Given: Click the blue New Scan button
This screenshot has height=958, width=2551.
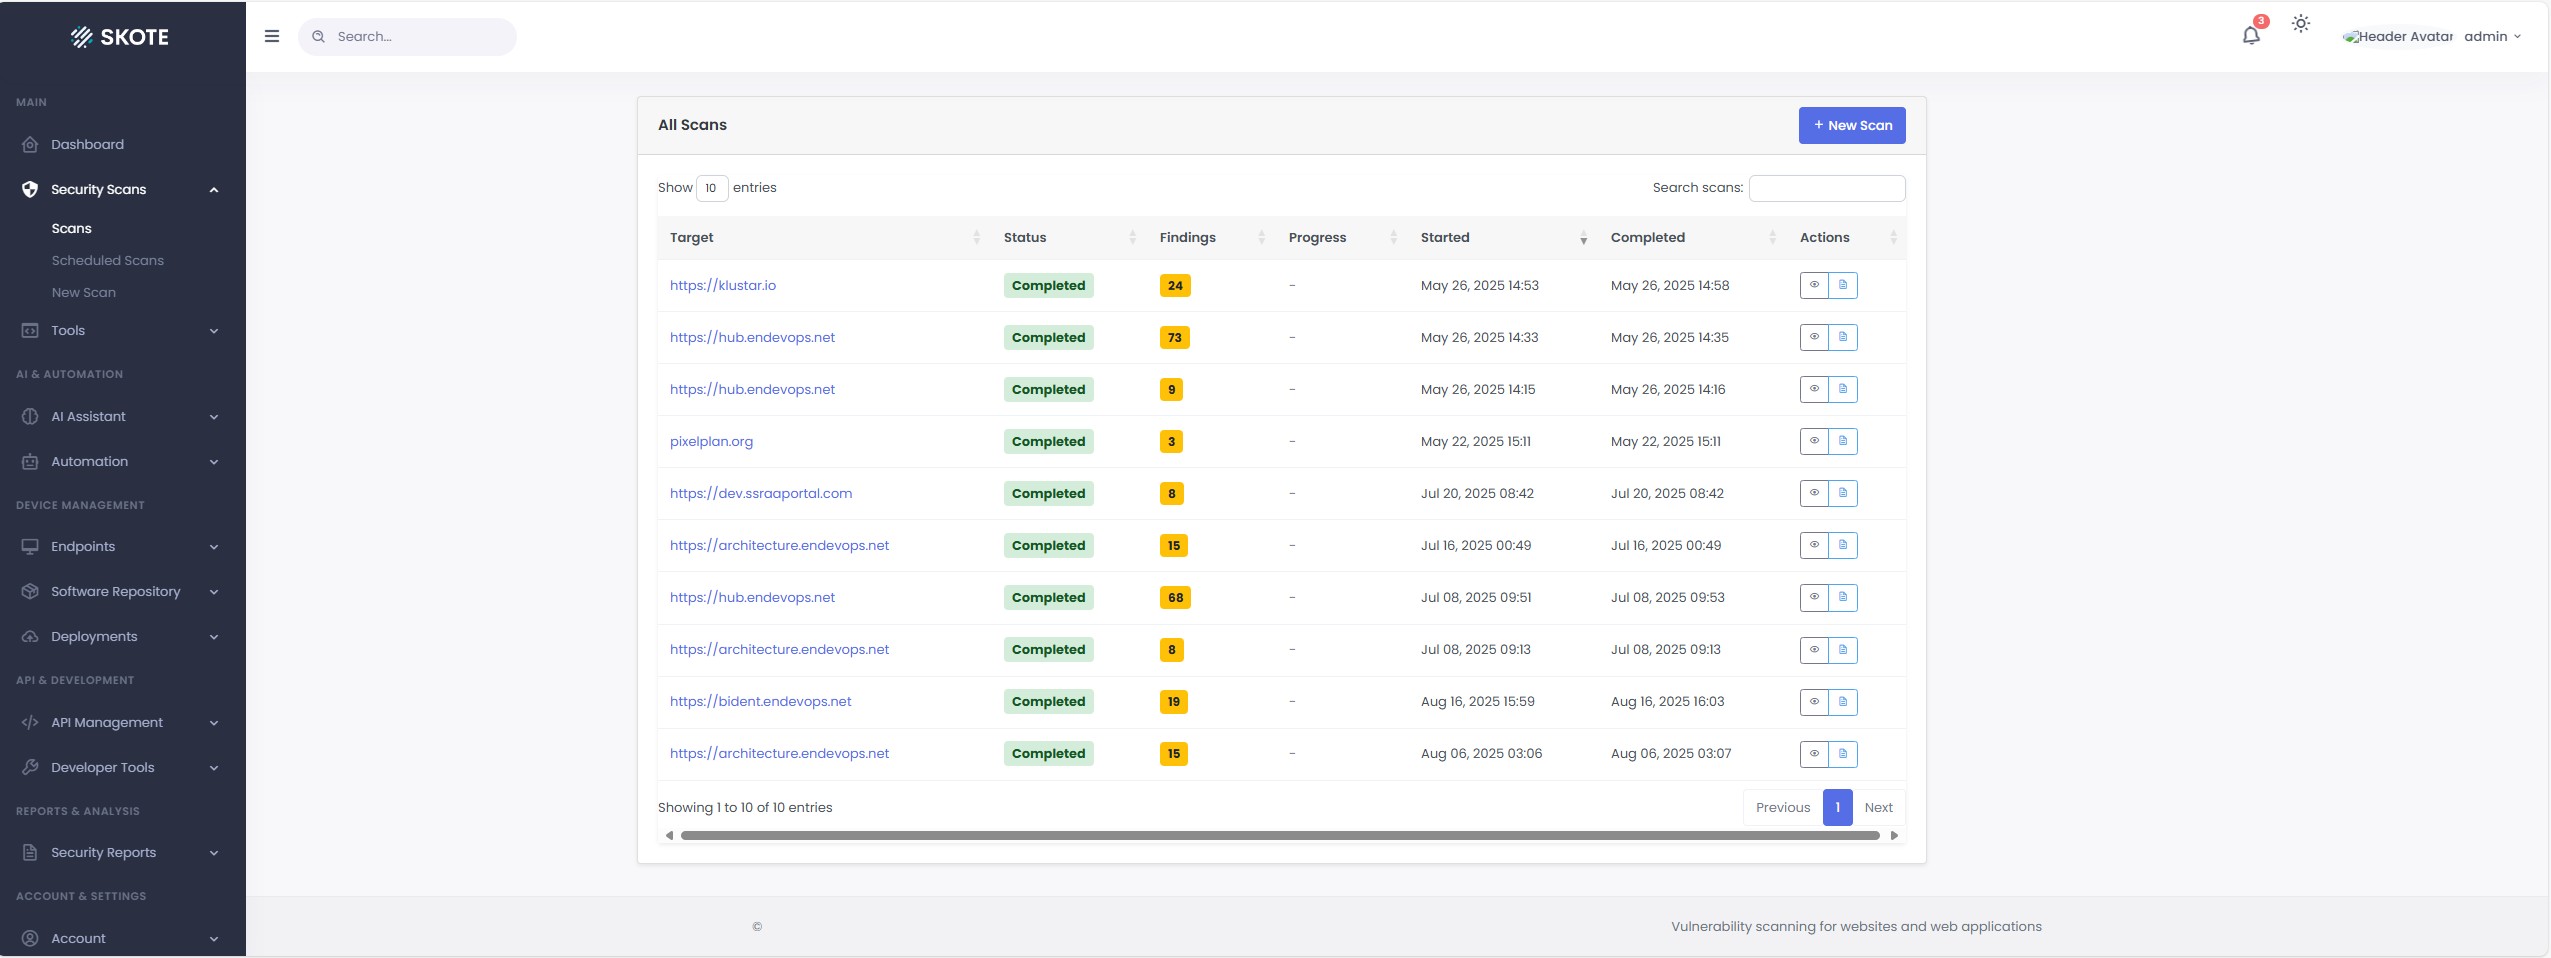Looking at the screenshot, I should (x=1851, y=126).
